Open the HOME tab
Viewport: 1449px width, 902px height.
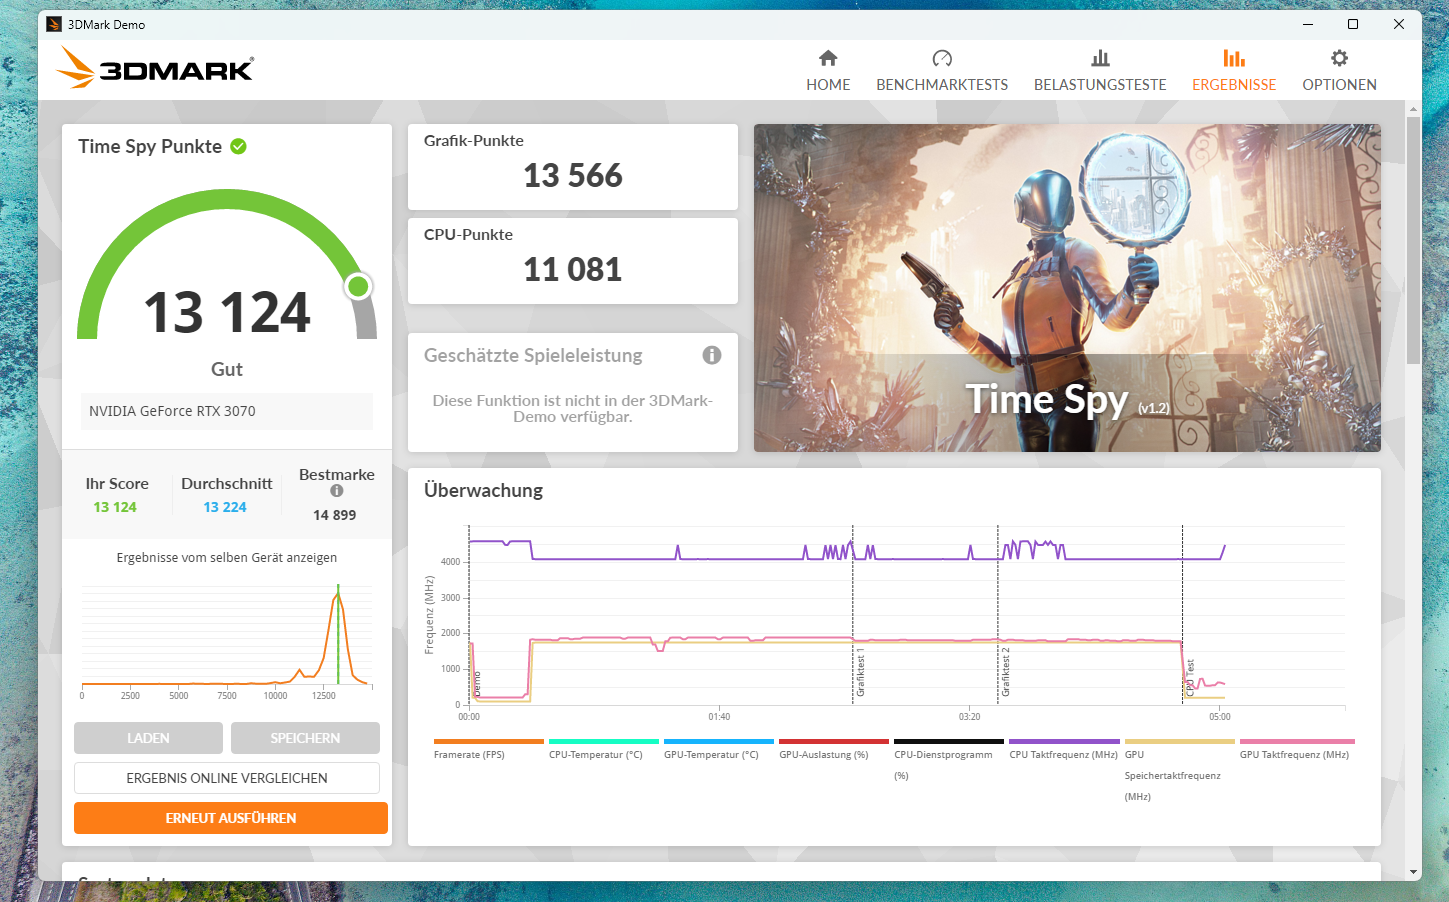coord(828,70)
